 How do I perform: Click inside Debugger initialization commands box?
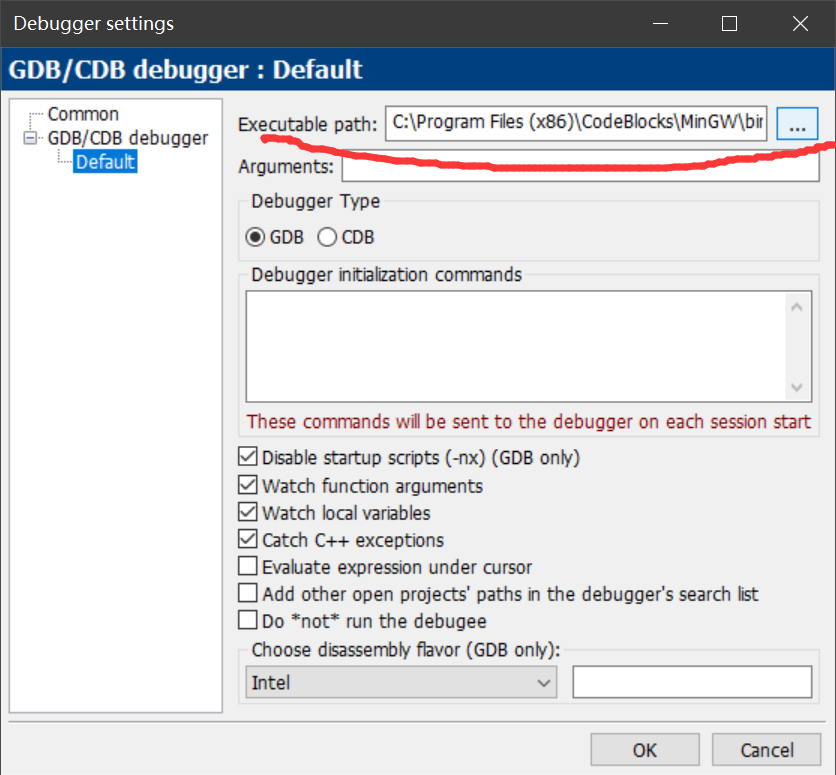[515, 346]
